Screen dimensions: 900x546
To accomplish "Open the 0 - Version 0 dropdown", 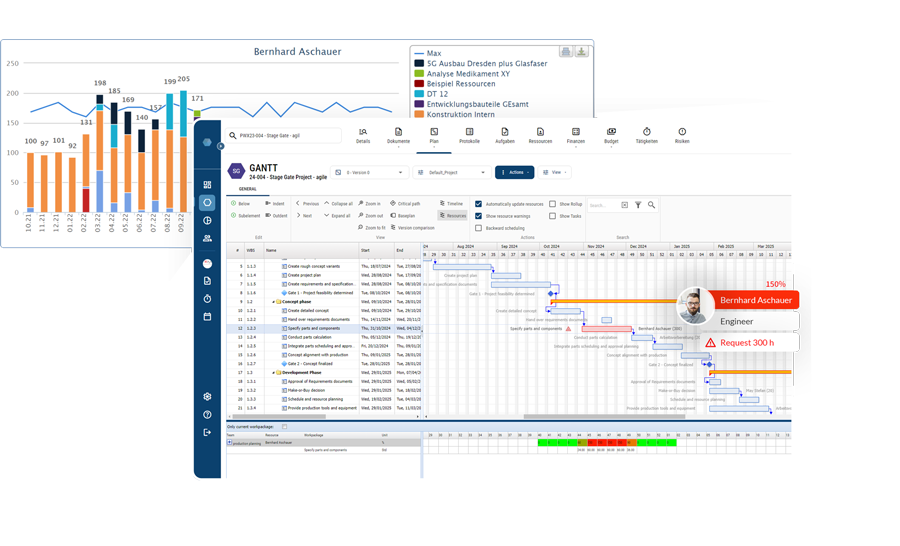I will pos(370,172).
